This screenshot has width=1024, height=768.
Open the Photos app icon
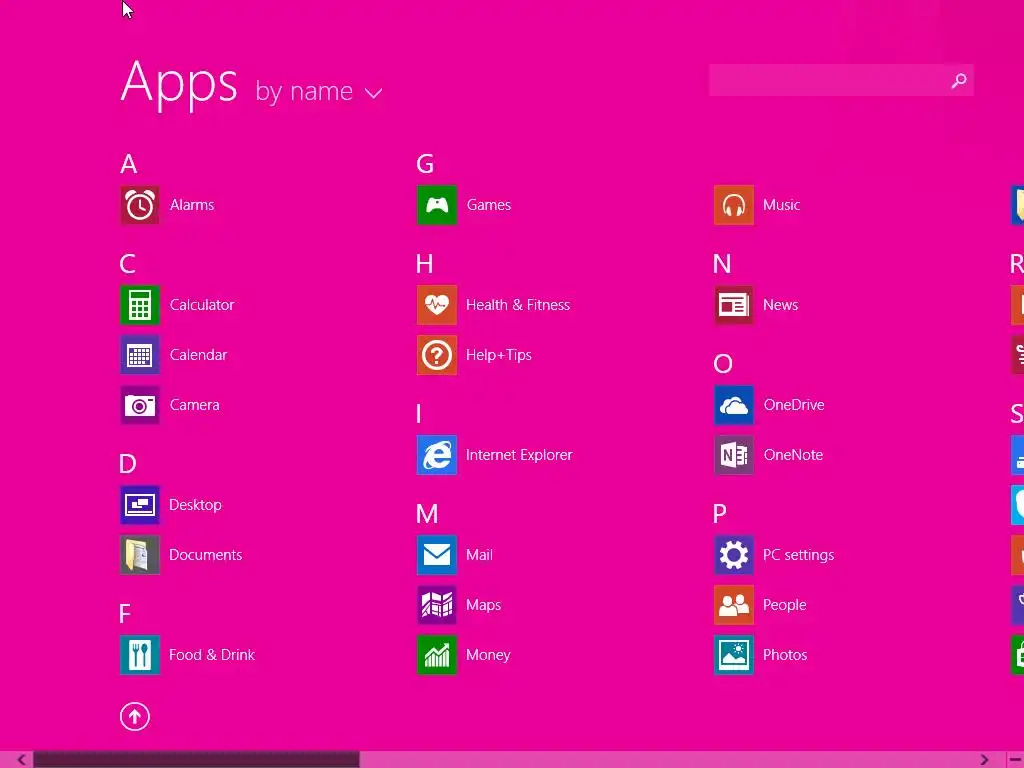733,655
